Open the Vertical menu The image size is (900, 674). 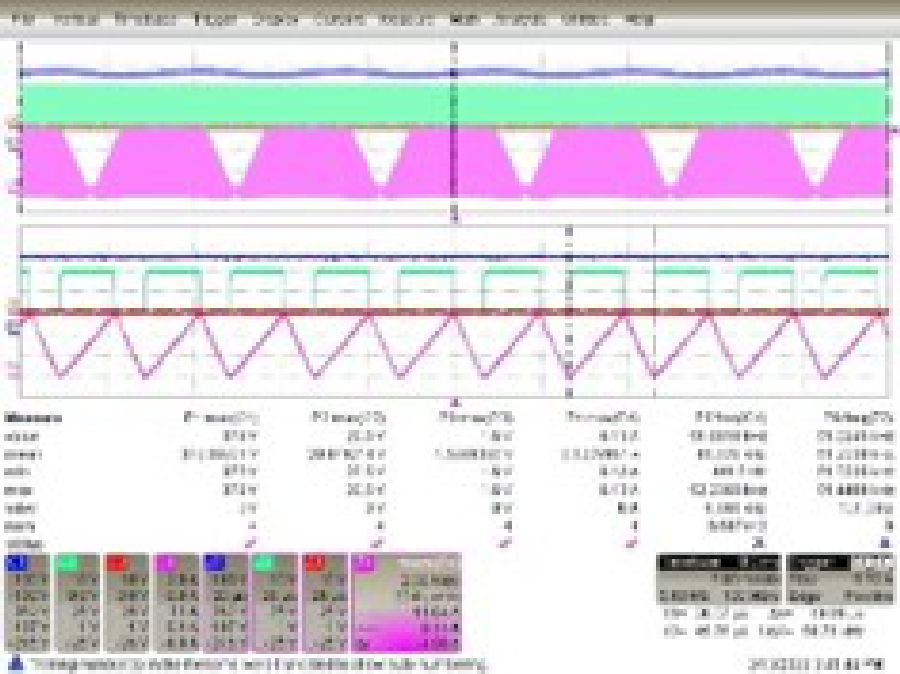pos(74,19)
